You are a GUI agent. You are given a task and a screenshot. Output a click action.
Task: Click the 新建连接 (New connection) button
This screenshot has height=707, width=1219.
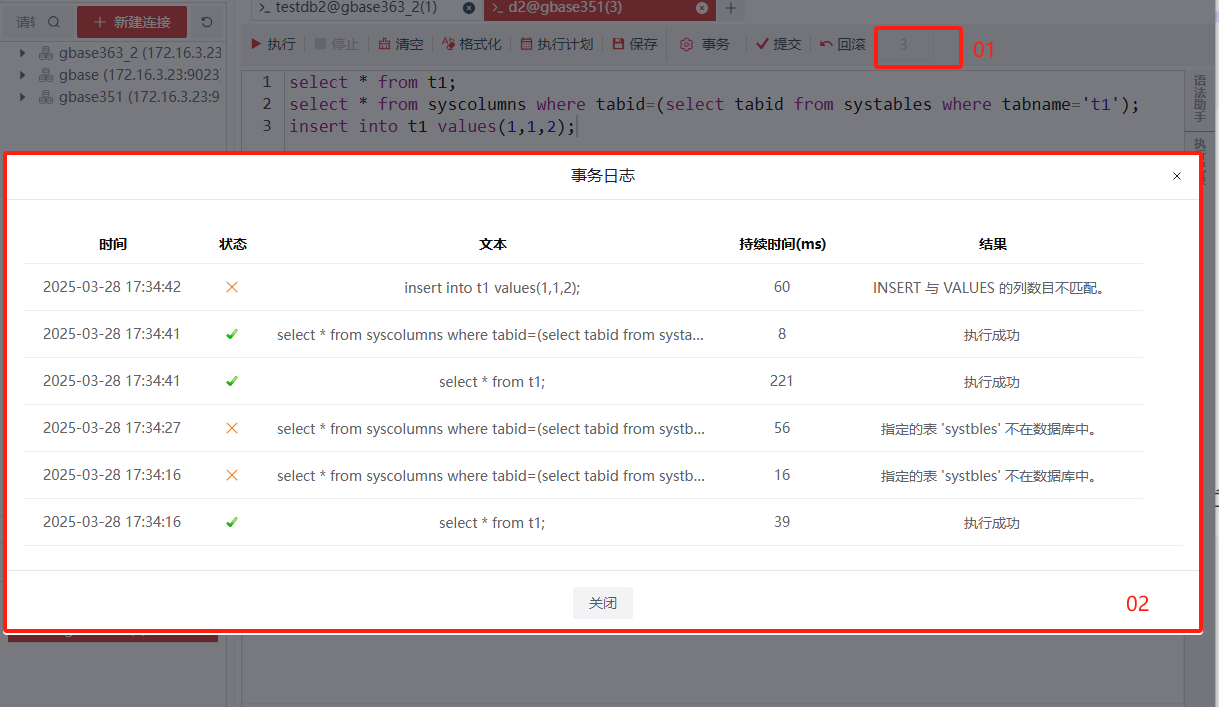tap(132, 22)
